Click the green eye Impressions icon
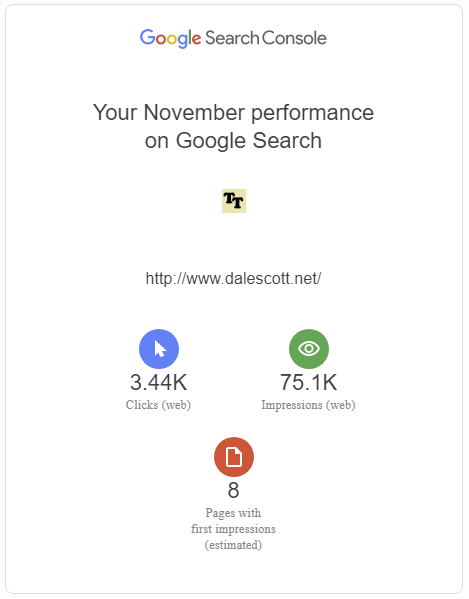The width and height of the screenshot is (469, 599). click(x=309, y=349)
